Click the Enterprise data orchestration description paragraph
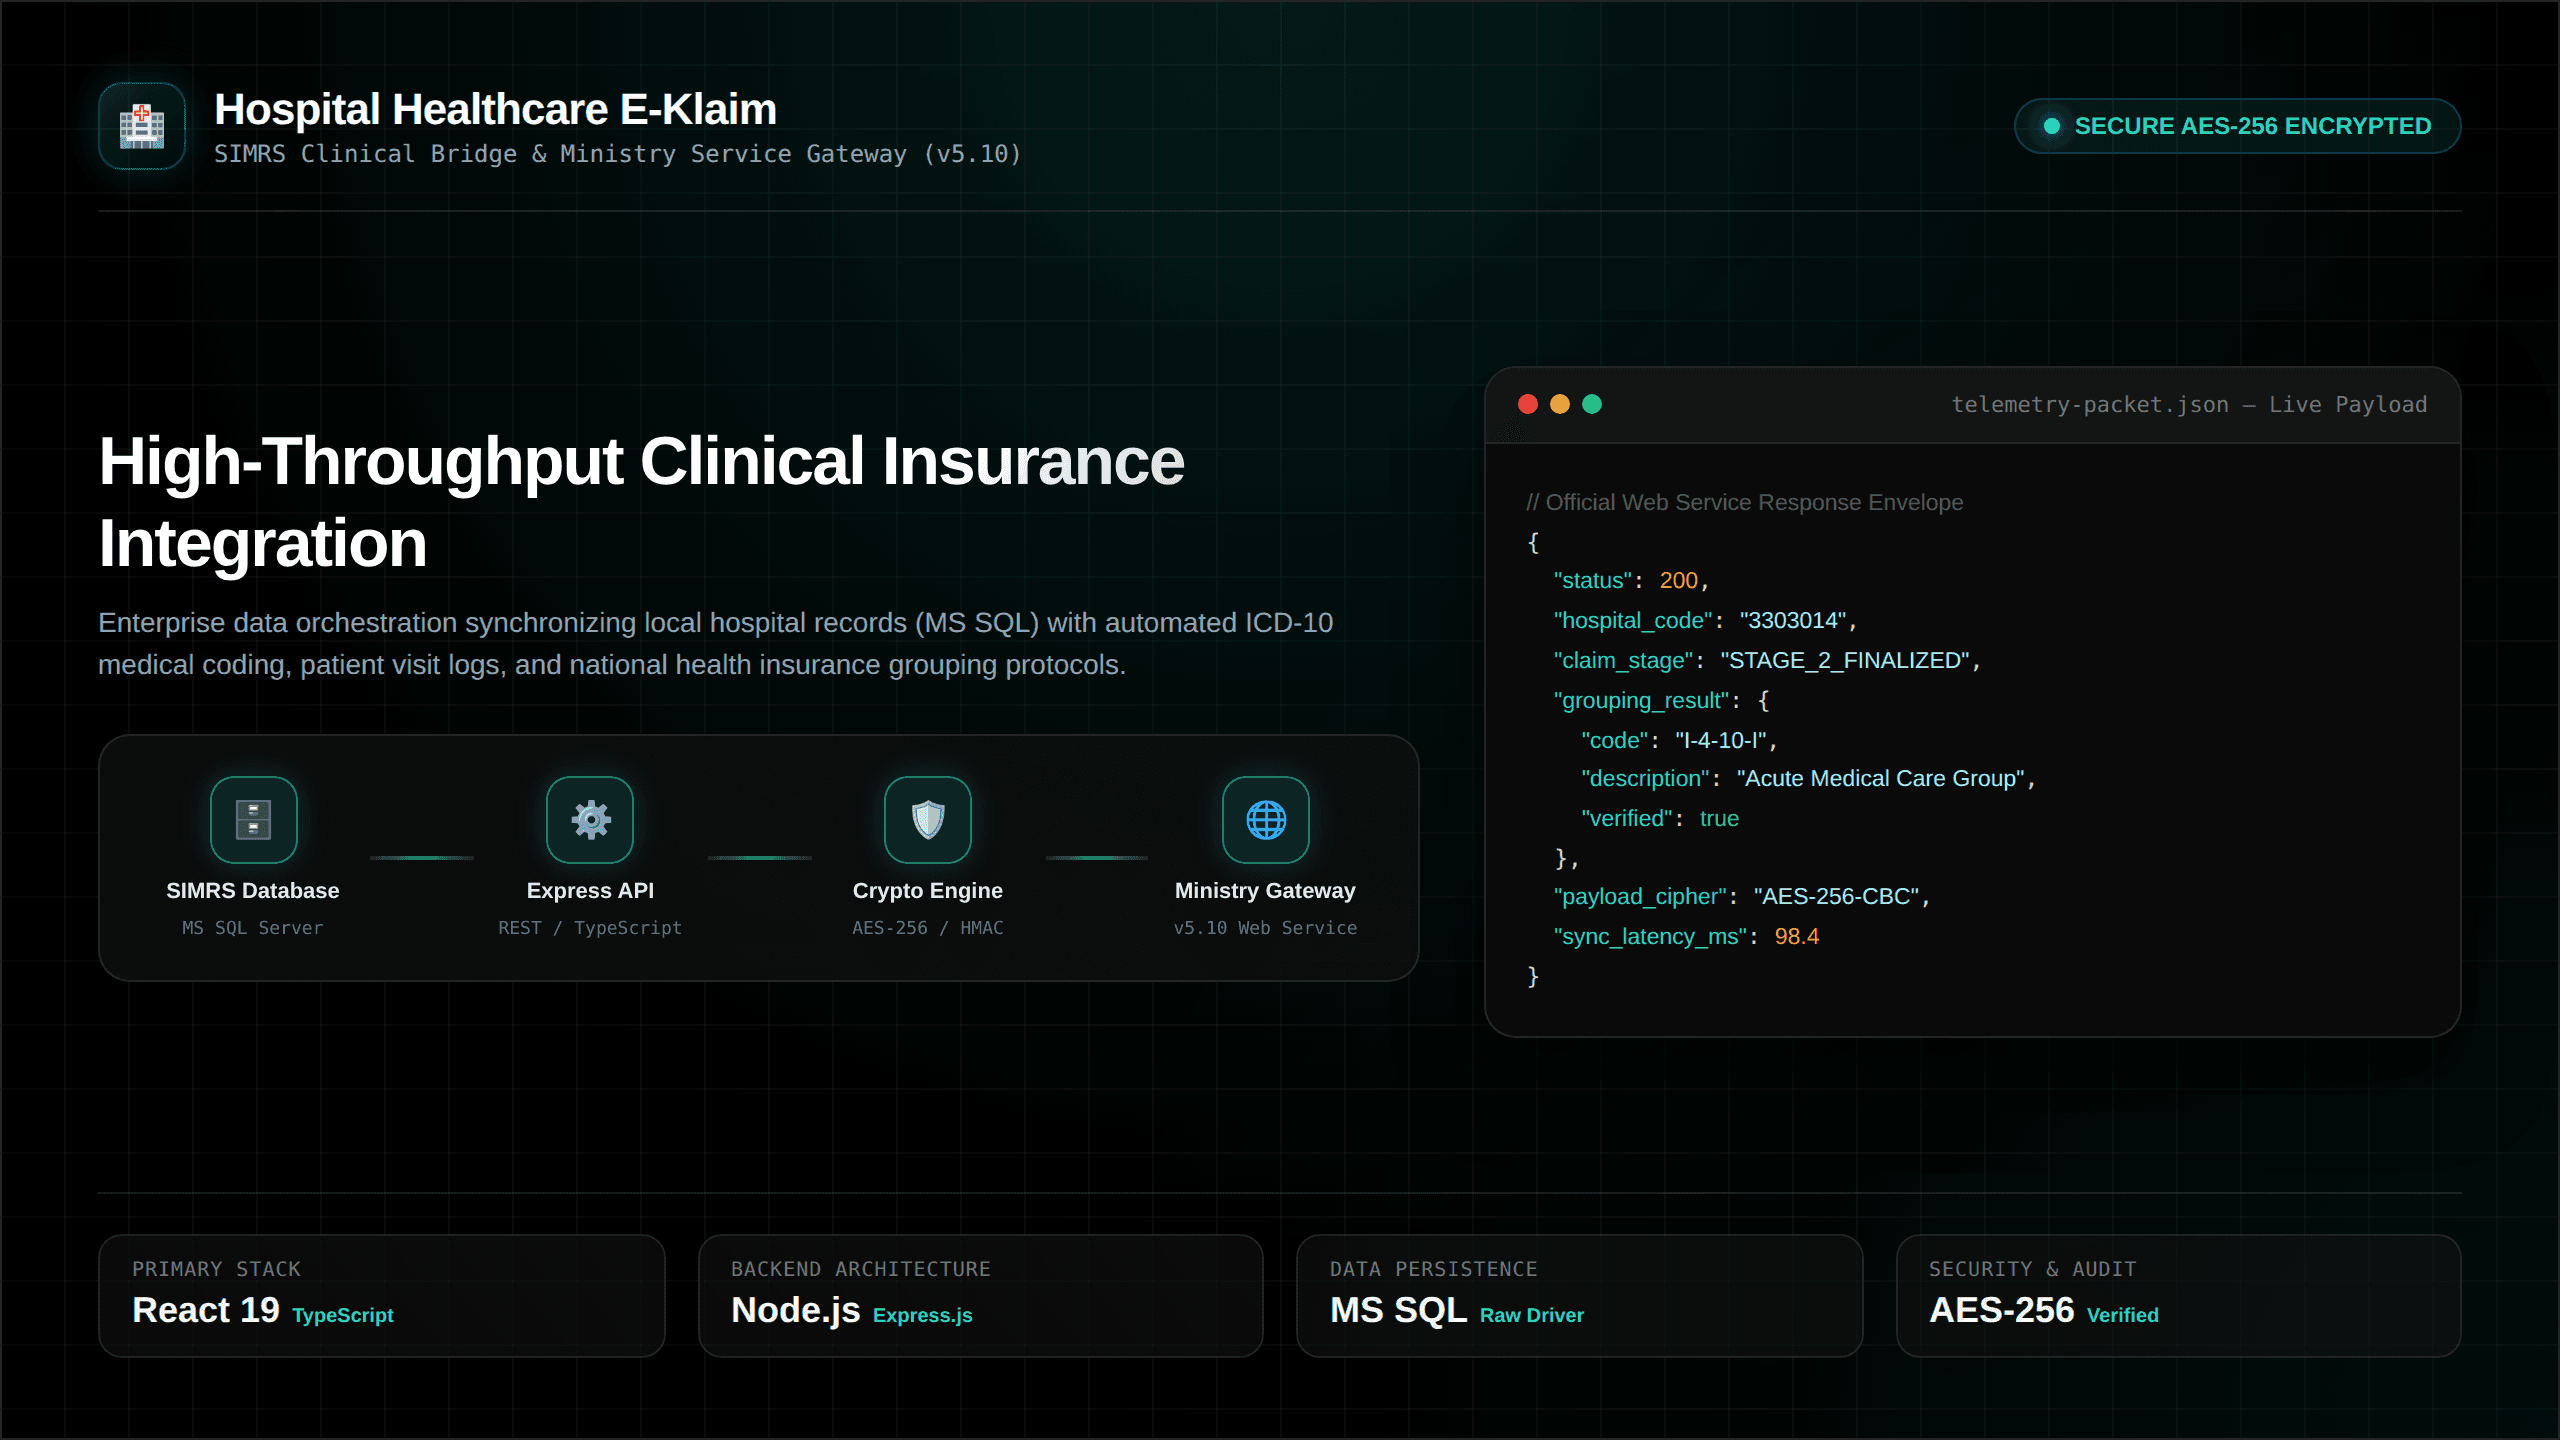This screenshot has width=2560, height=1440. 716,643
